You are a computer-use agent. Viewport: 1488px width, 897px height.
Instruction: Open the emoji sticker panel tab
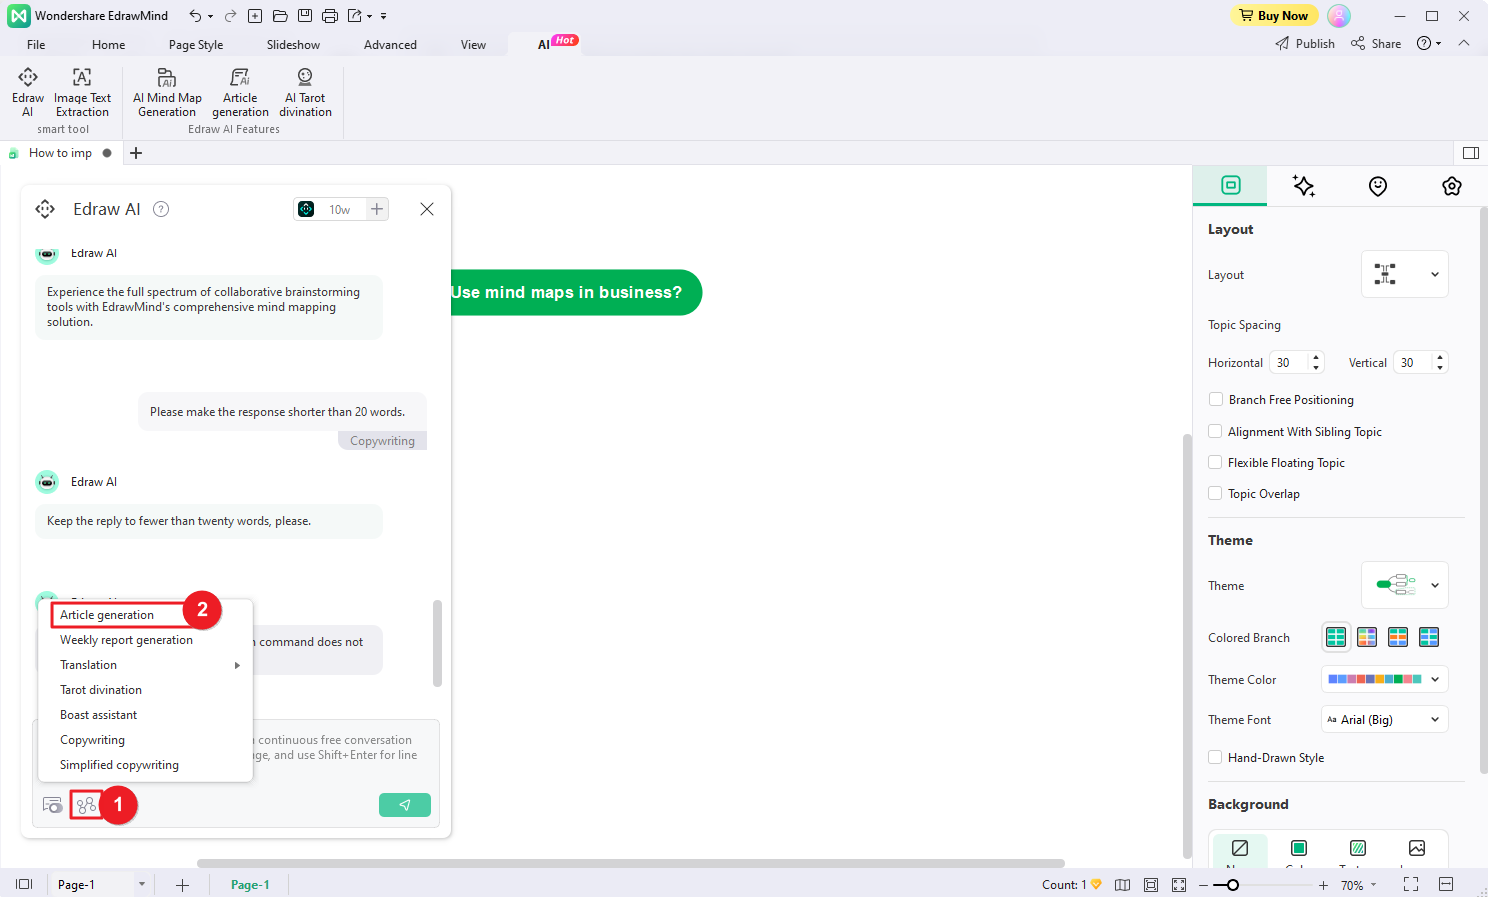(x=1378, y=186)
